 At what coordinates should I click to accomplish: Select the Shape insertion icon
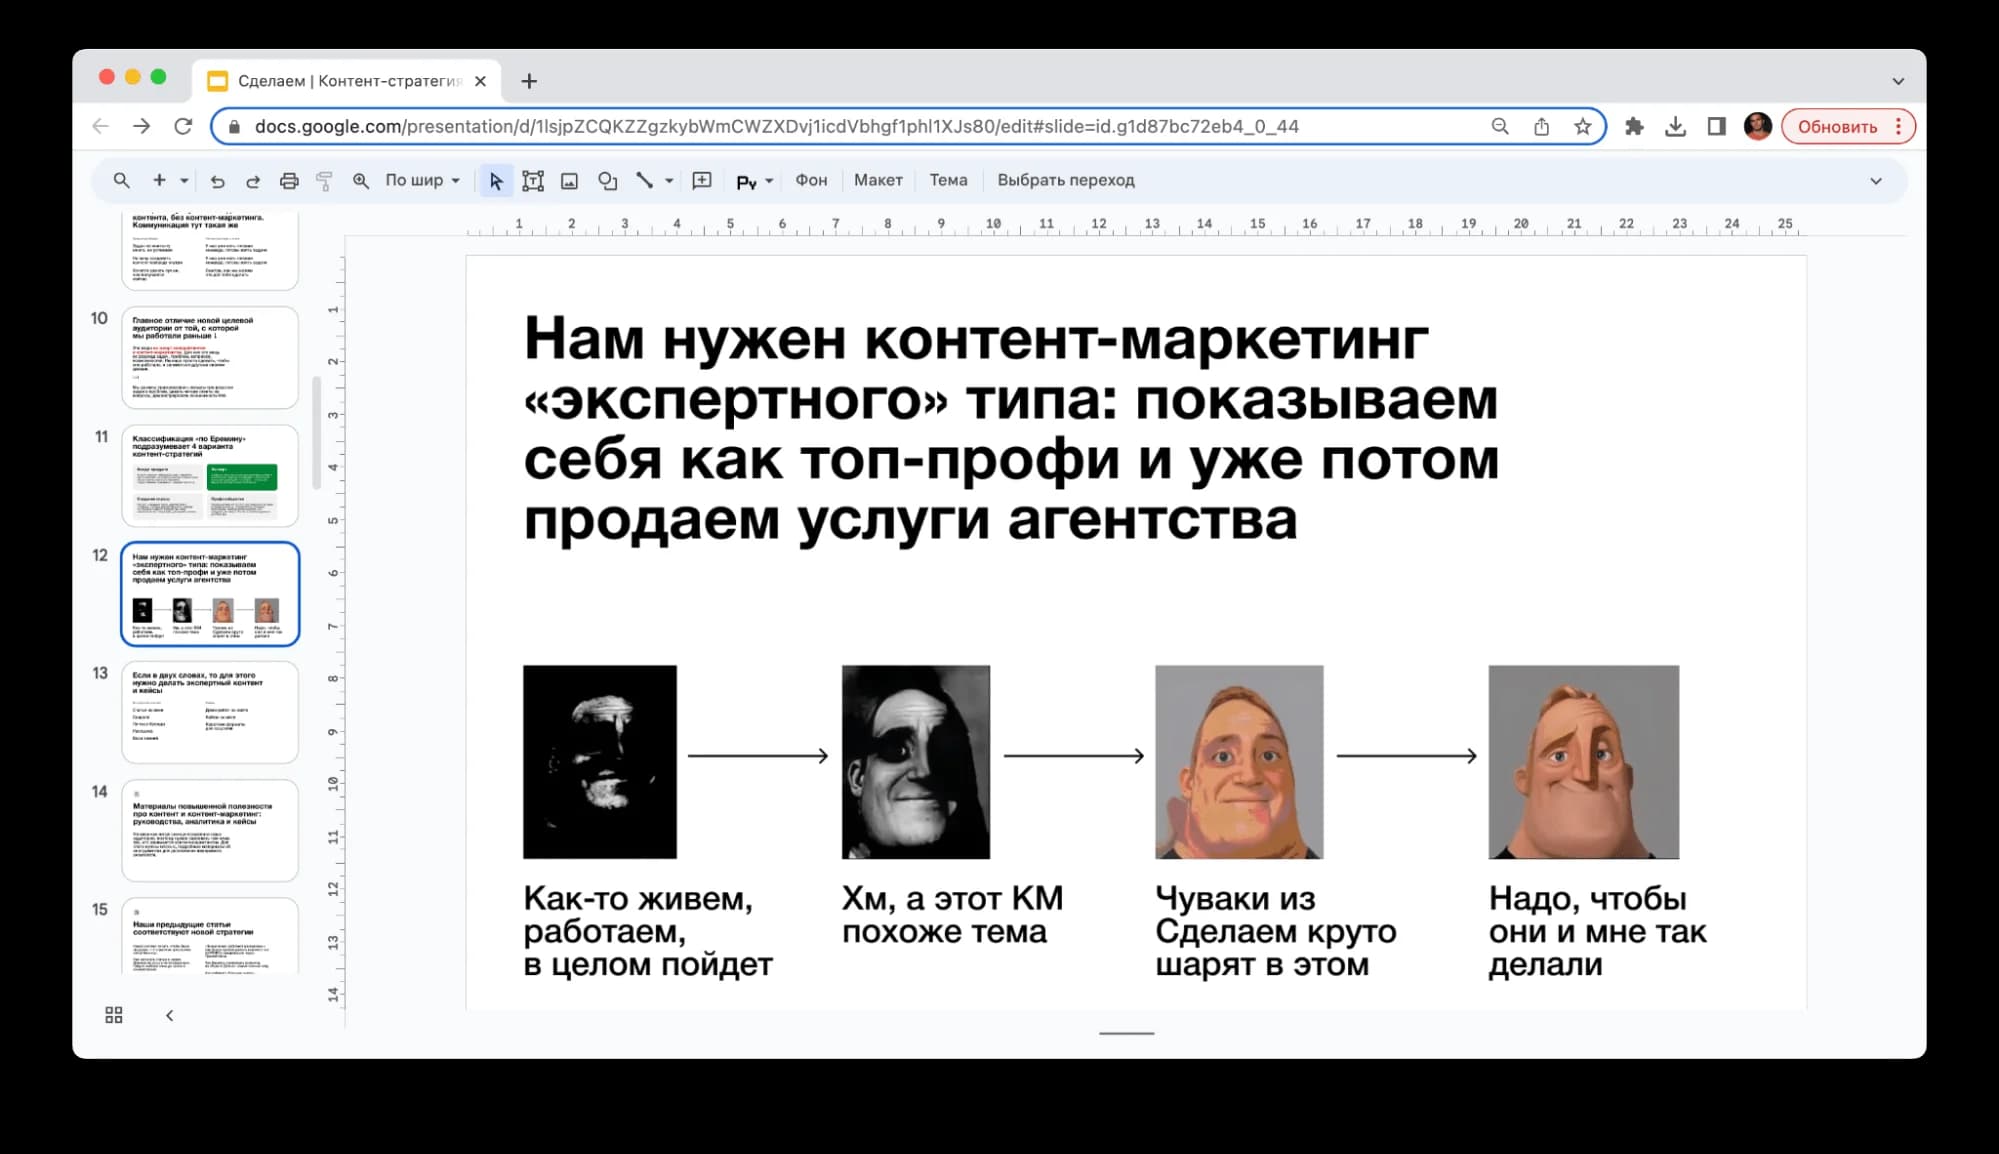[607, 181]
